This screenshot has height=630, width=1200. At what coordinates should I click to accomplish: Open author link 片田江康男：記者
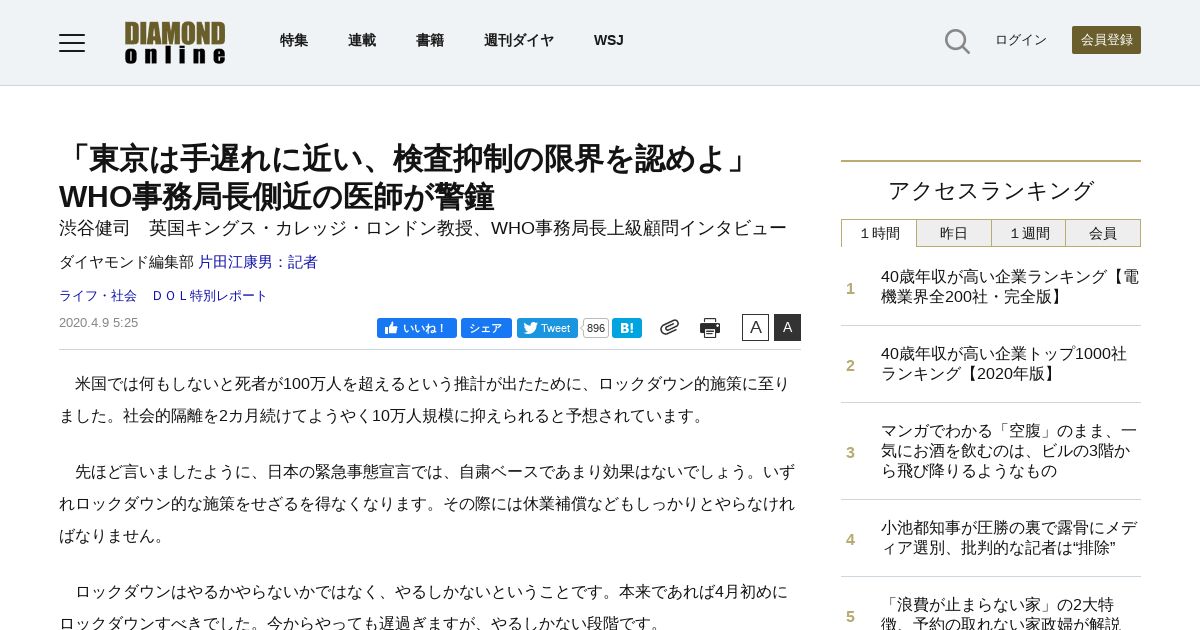click(x=258, y=262)
